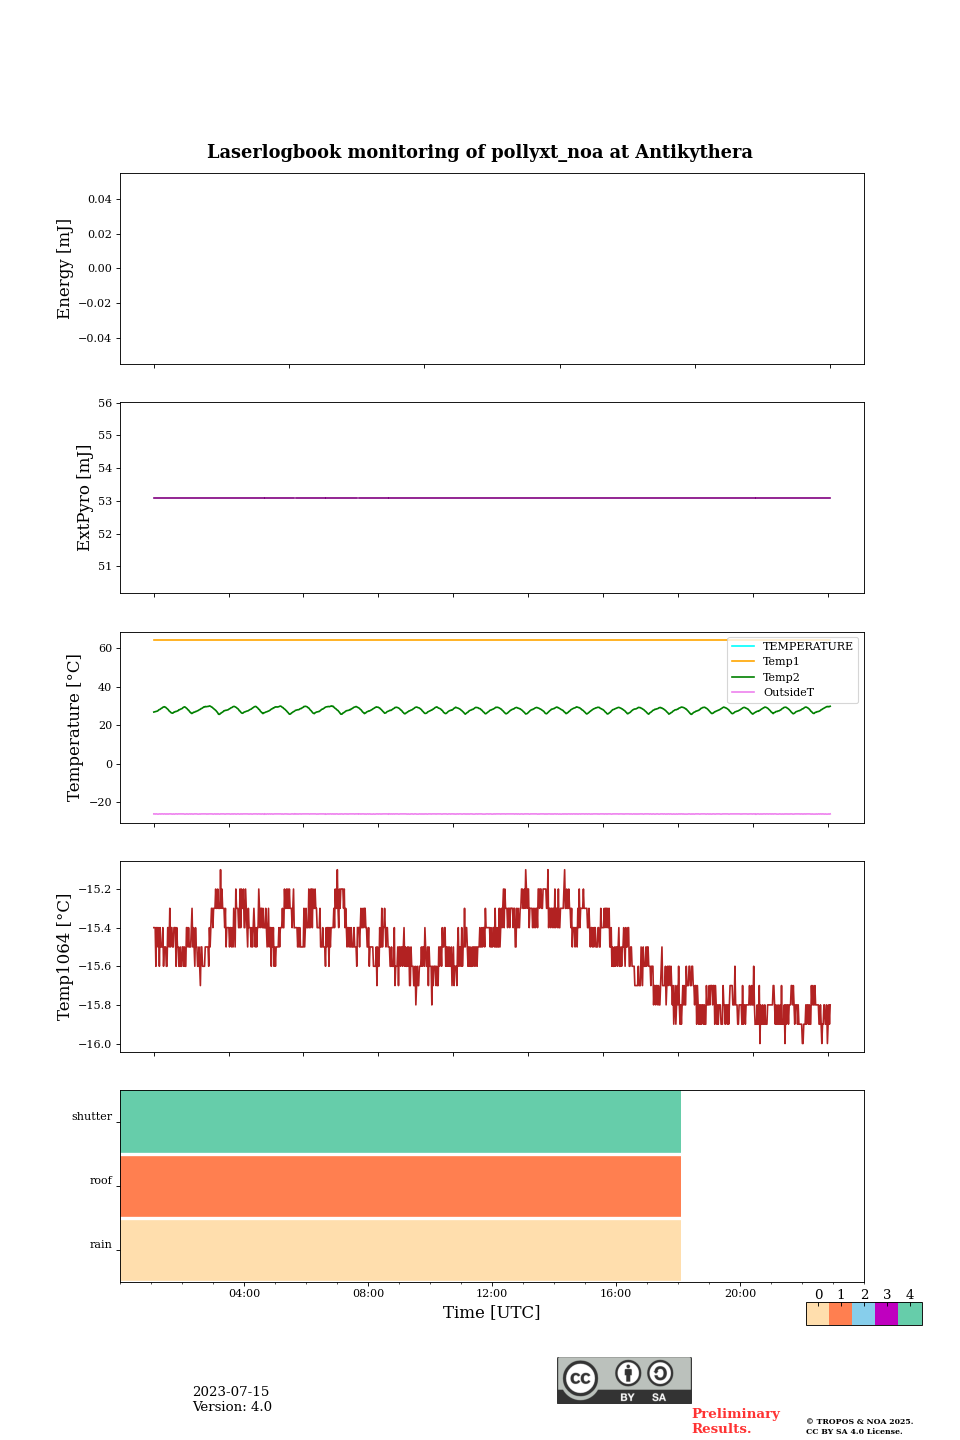Click the TROPOS & NOA copyright notice
Image resolution: width=960 pixels, height=1440 pixels.
860,1426
